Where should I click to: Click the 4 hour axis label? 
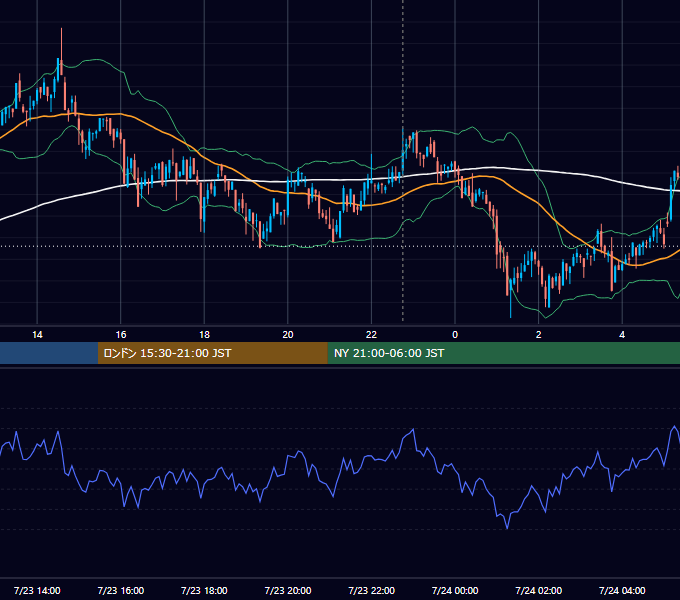(622, 335)
